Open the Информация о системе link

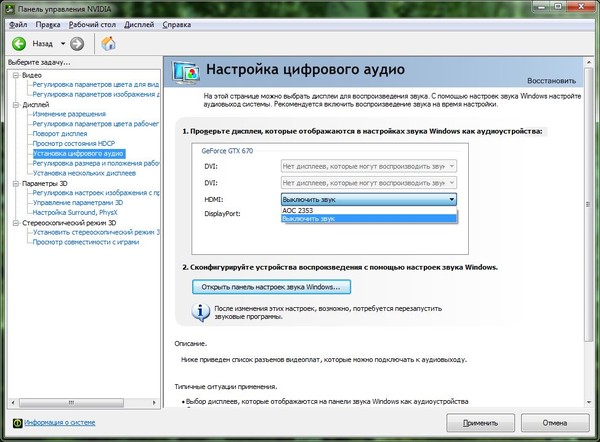(60, 422)
